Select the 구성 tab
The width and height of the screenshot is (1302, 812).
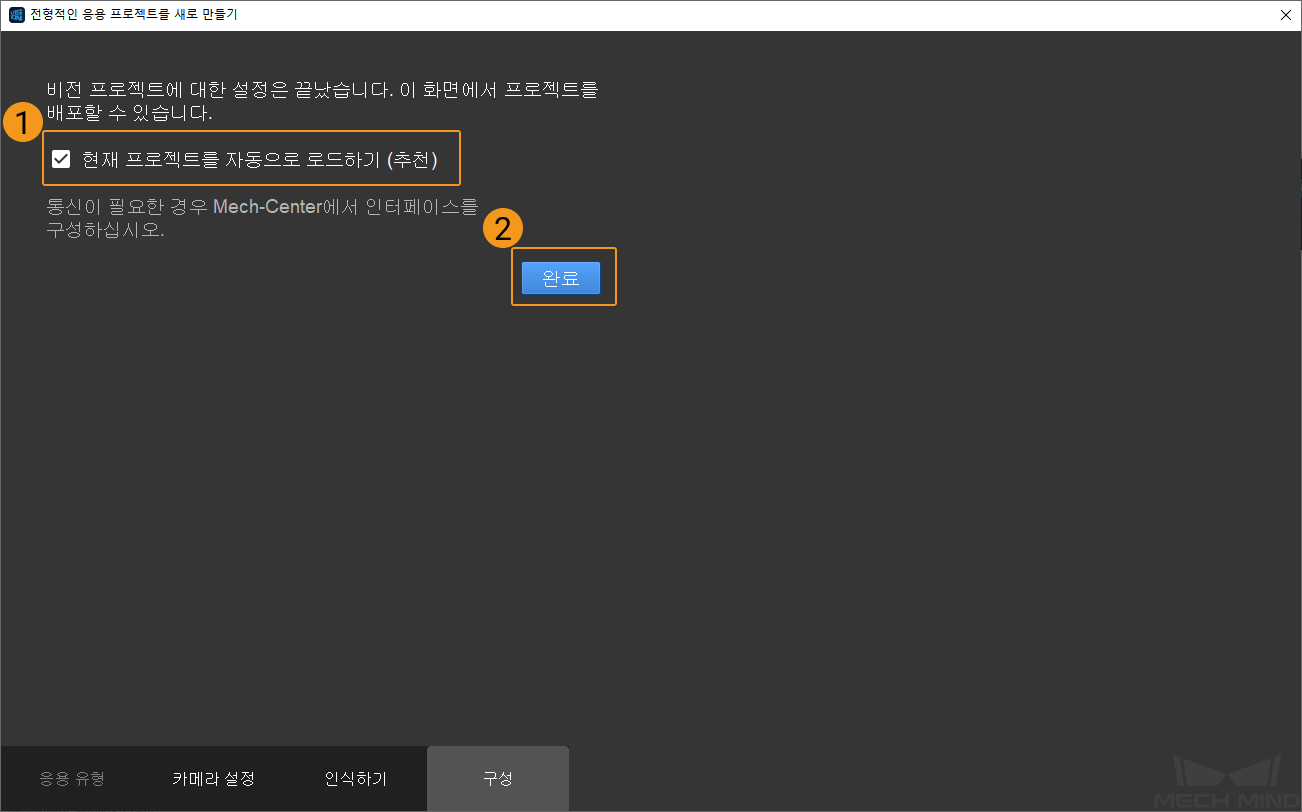[498, 779]
